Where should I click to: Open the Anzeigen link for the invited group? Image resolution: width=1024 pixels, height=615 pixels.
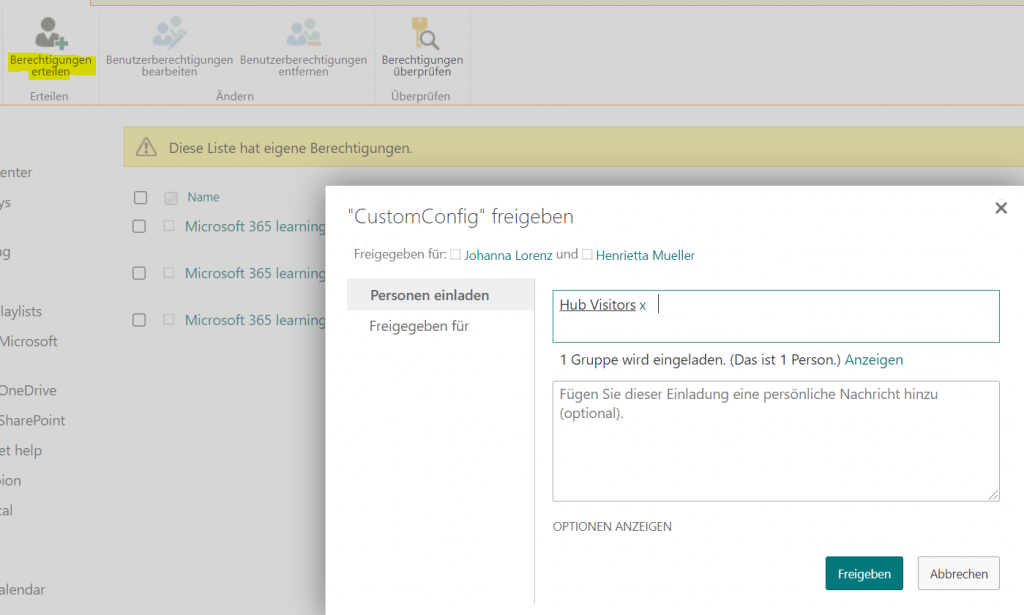click(874, 360)
